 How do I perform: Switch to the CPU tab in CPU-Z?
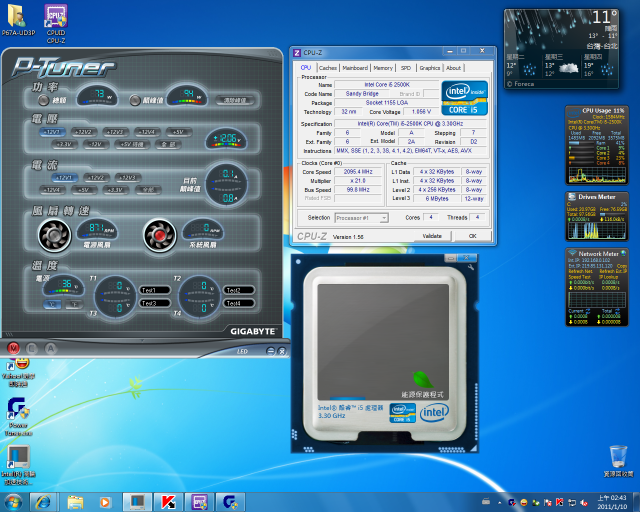[306, 68]
